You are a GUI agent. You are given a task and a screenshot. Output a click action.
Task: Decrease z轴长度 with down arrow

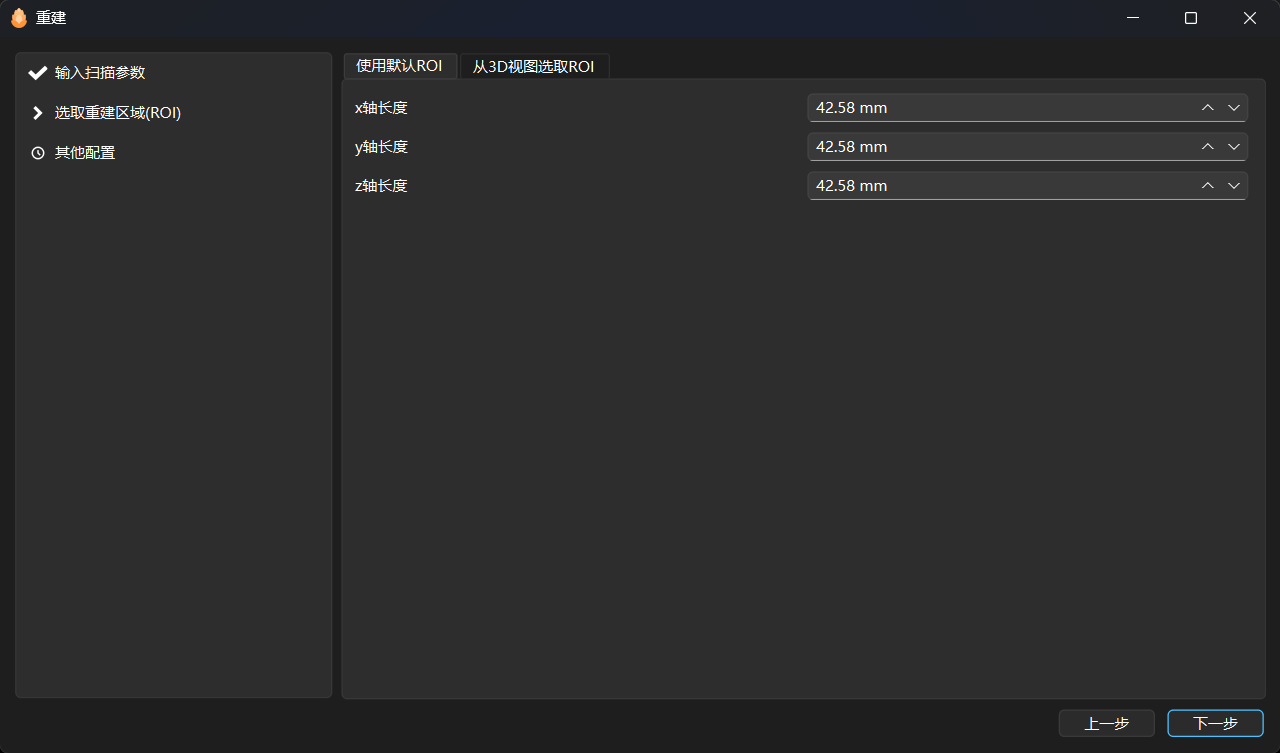[1233, 186]
